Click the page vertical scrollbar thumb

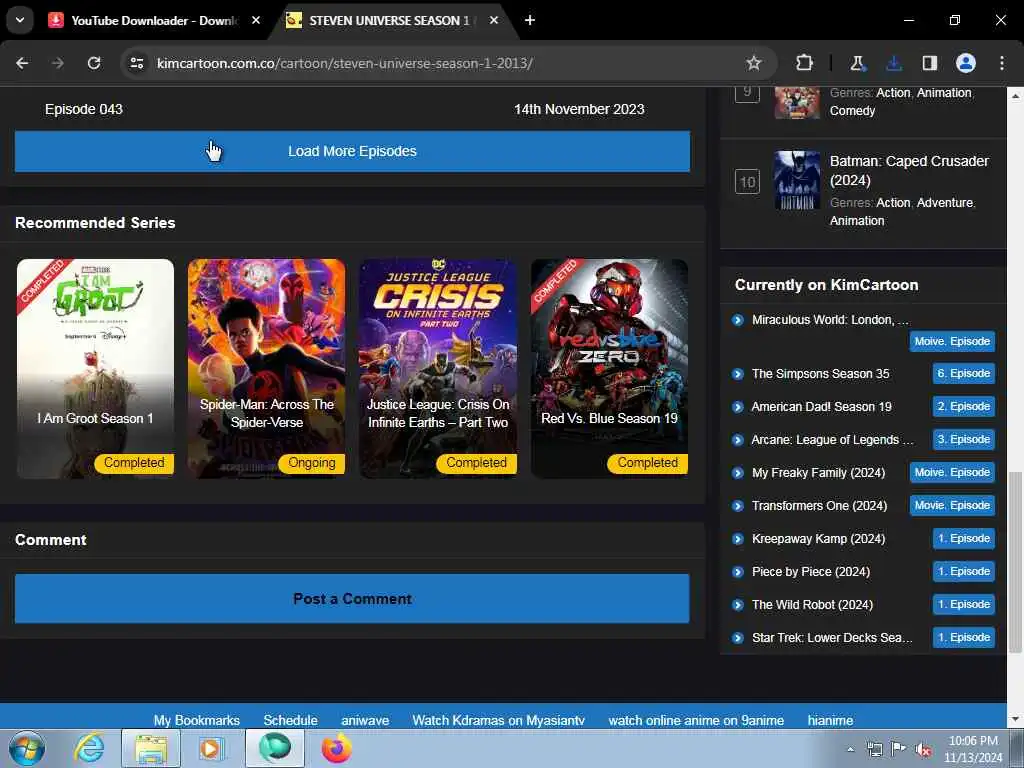[x=1015, y=562]
